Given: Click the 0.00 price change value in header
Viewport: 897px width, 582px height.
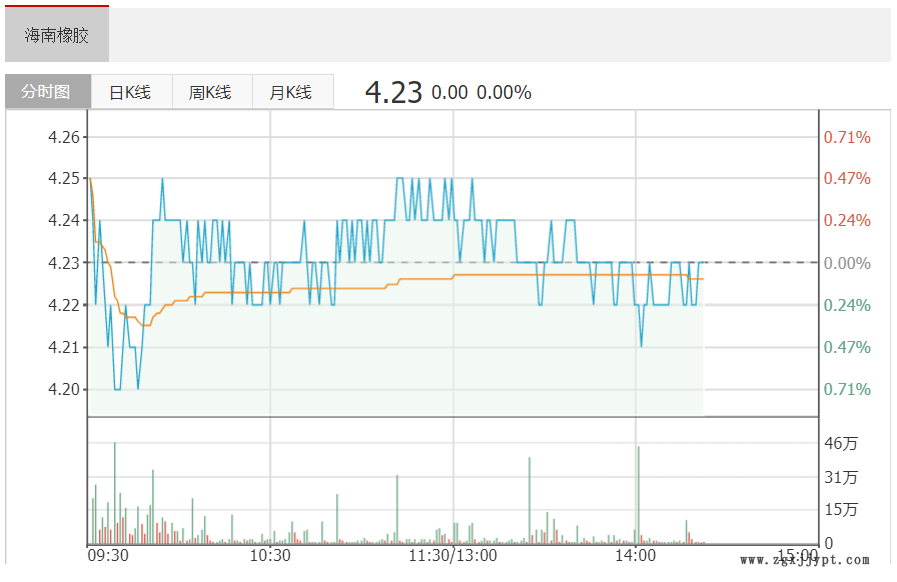Looking at the screenshot, I should pos(450,92).
